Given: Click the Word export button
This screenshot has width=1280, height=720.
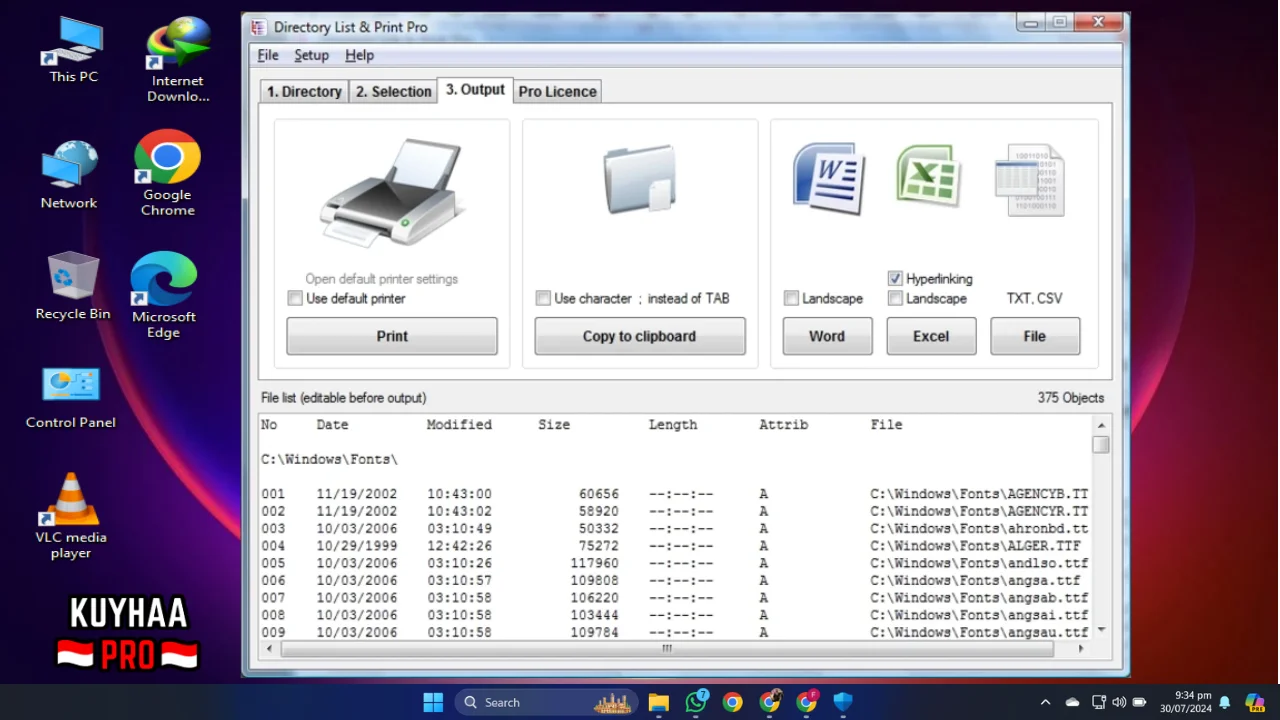Looking at the screenshot, I should point(827,336).
